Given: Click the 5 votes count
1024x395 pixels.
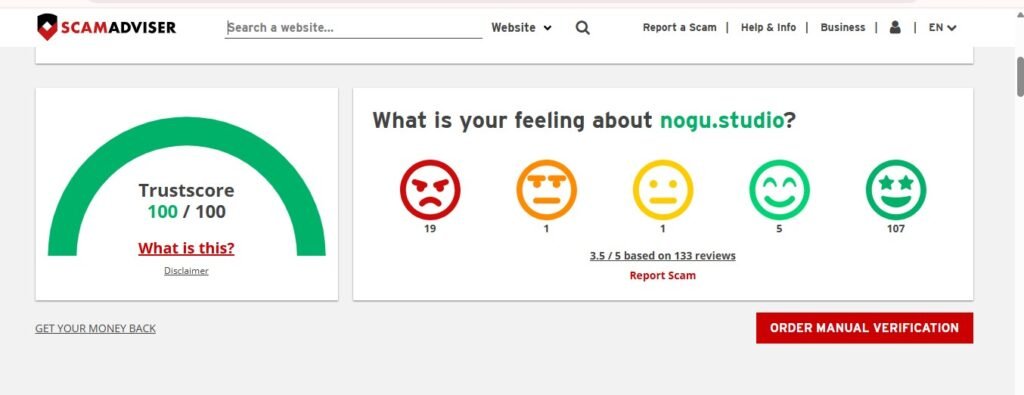Looking at the screenshot, I should tap(779, 229).
